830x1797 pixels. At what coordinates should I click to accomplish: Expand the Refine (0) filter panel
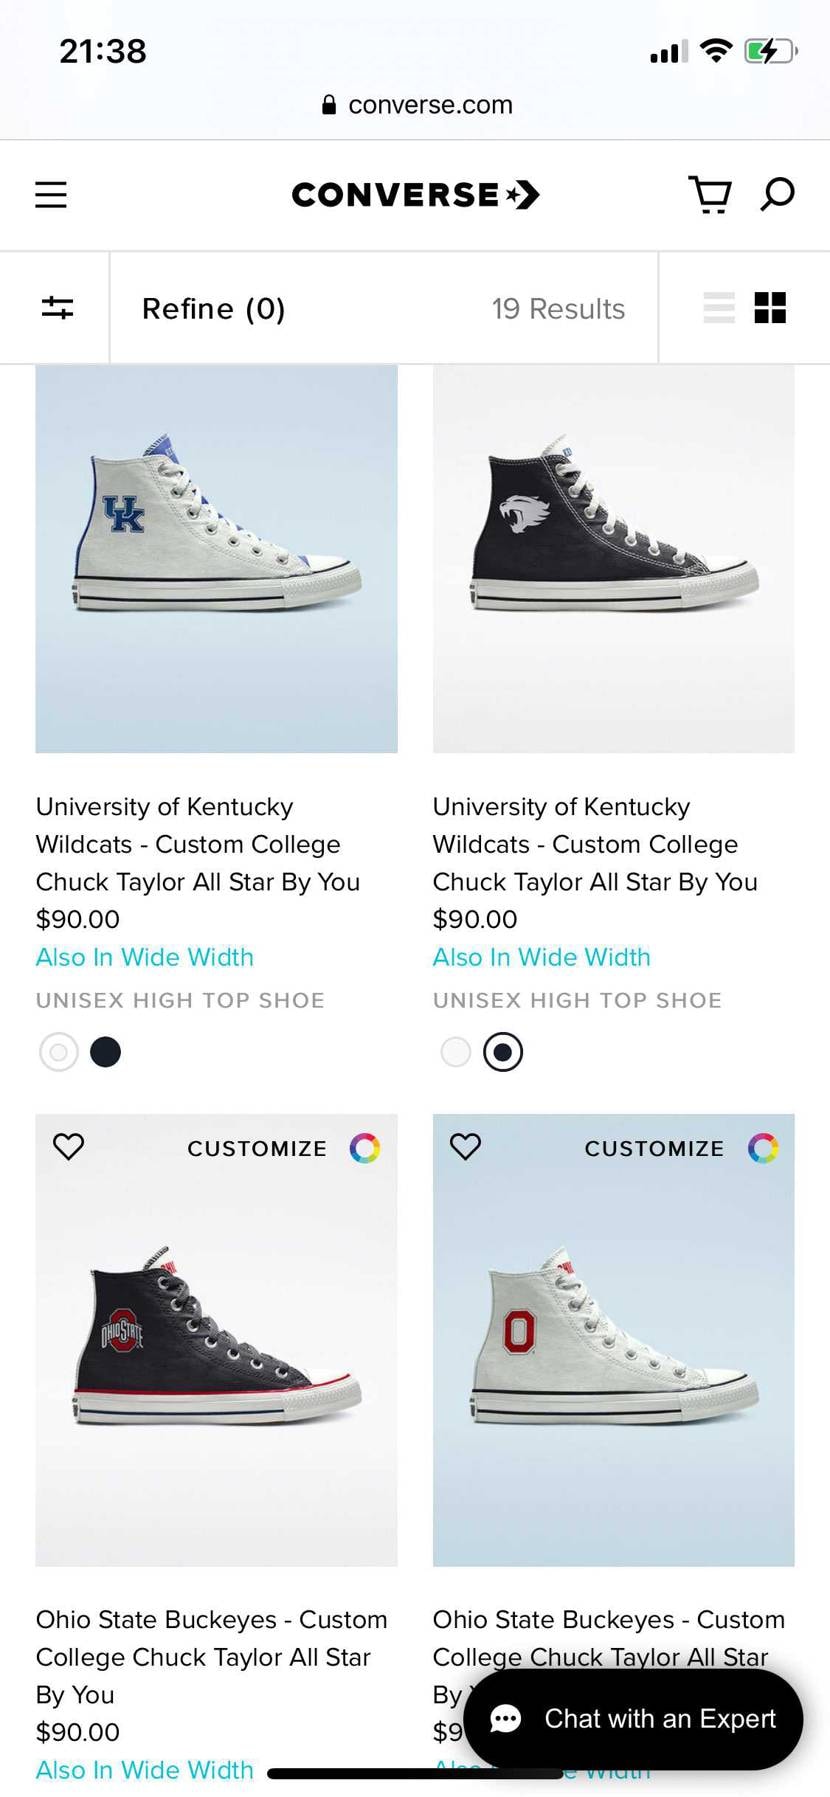point(214,309)
